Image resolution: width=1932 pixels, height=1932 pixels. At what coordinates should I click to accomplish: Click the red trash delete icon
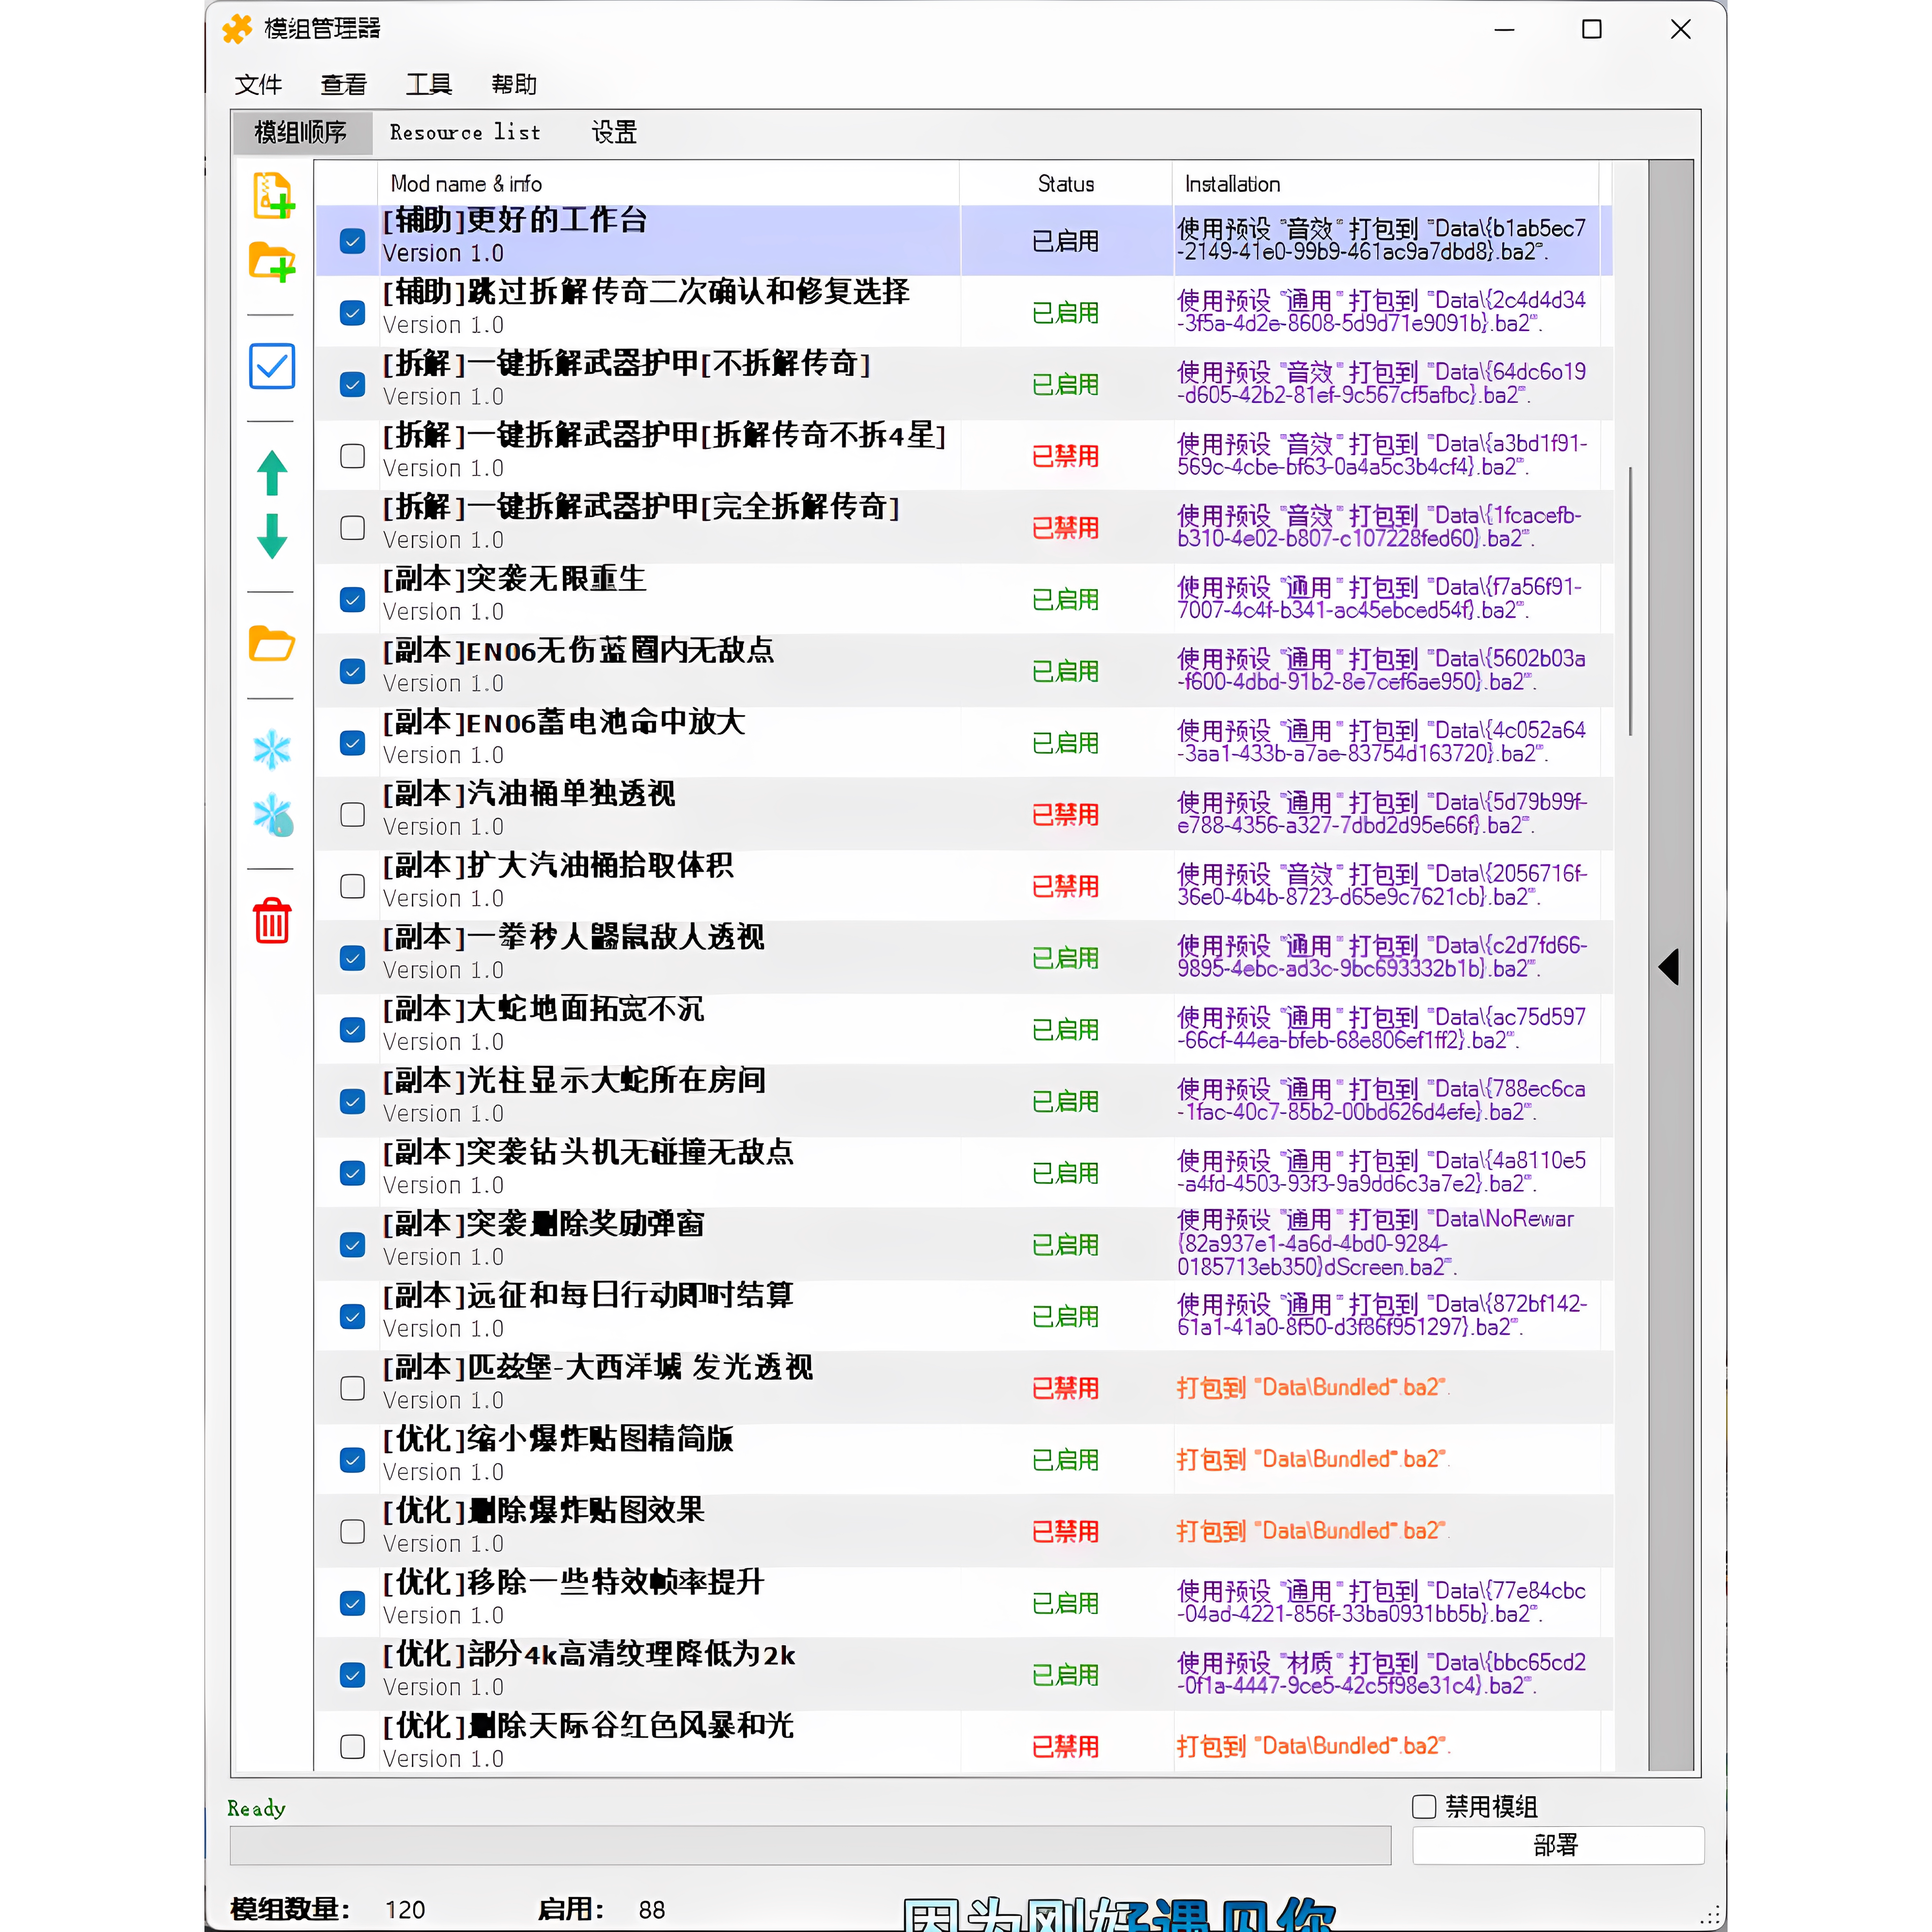tap(272, 920)
